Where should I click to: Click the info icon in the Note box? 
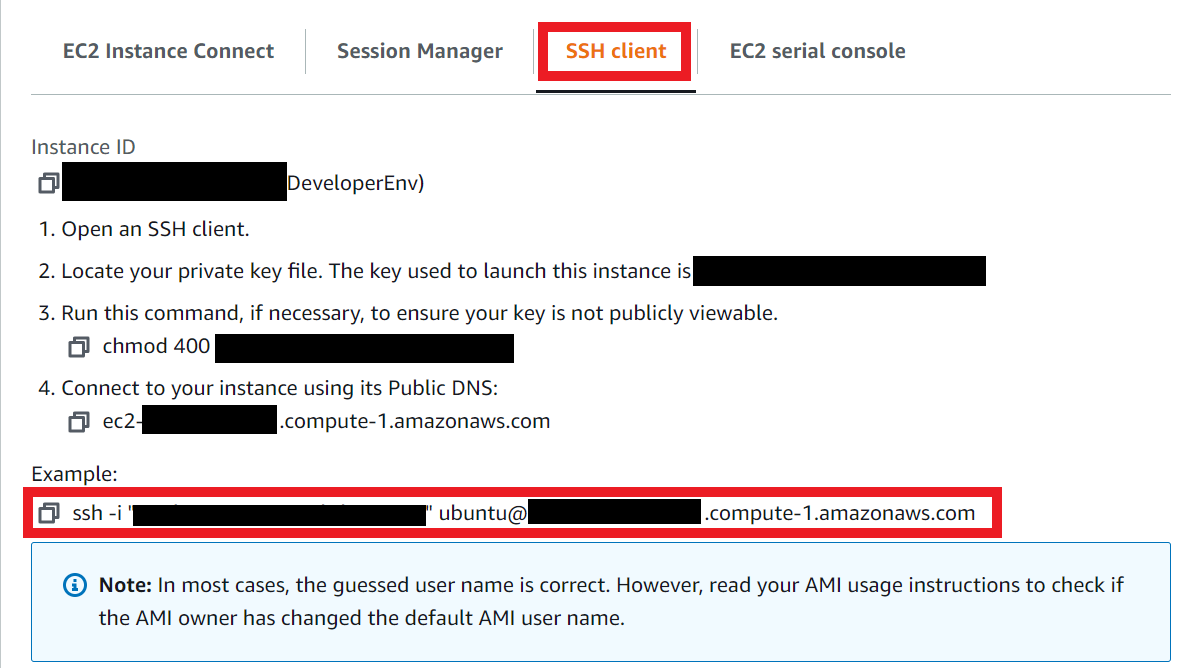pyautogui.click(x=74, y=585)
